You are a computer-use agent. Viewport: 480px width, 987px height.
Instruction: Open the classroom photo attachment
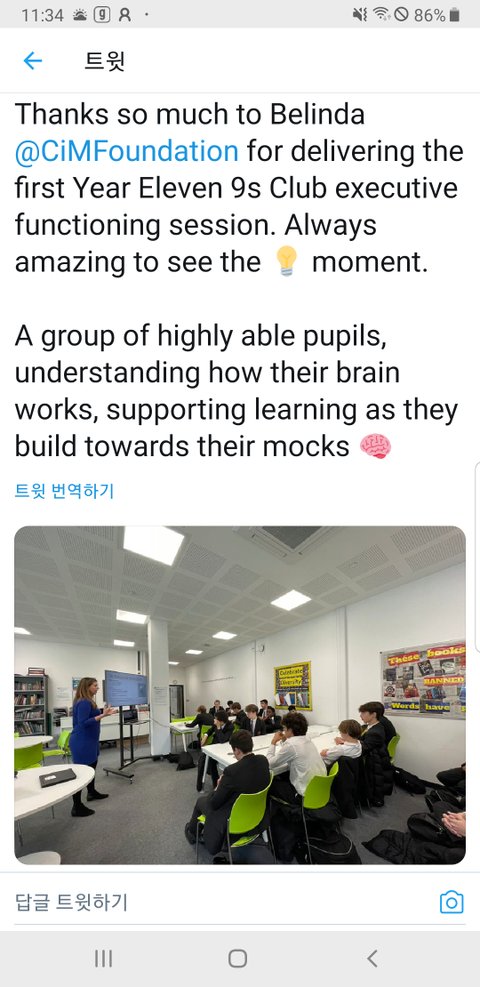tap(240, 695)
